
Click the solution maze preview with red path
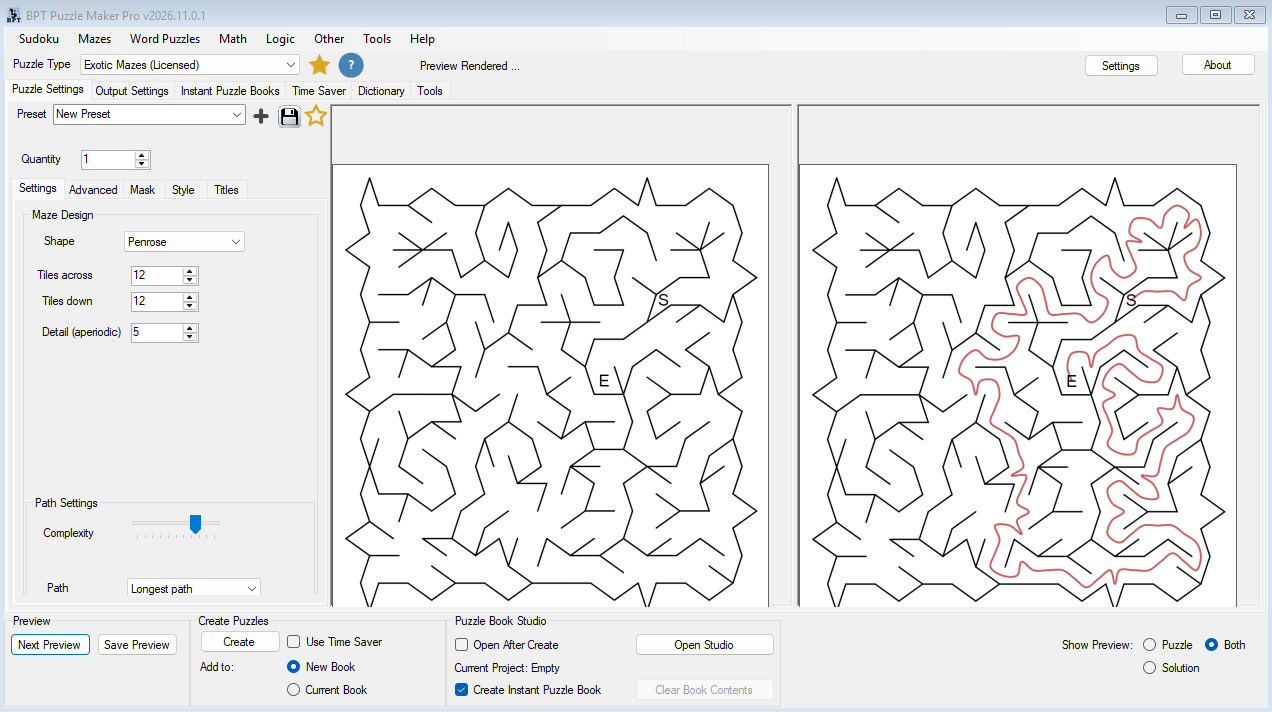pos(1018,386)
